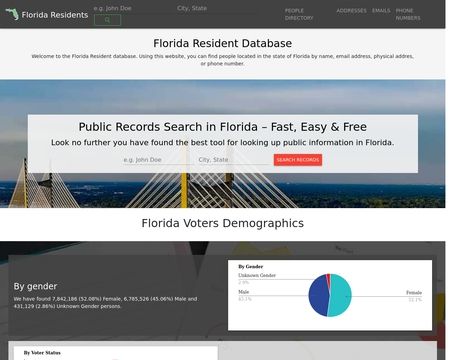Select the Male slice of gender pie
The image size is (450, 360).
coord(317,296)
